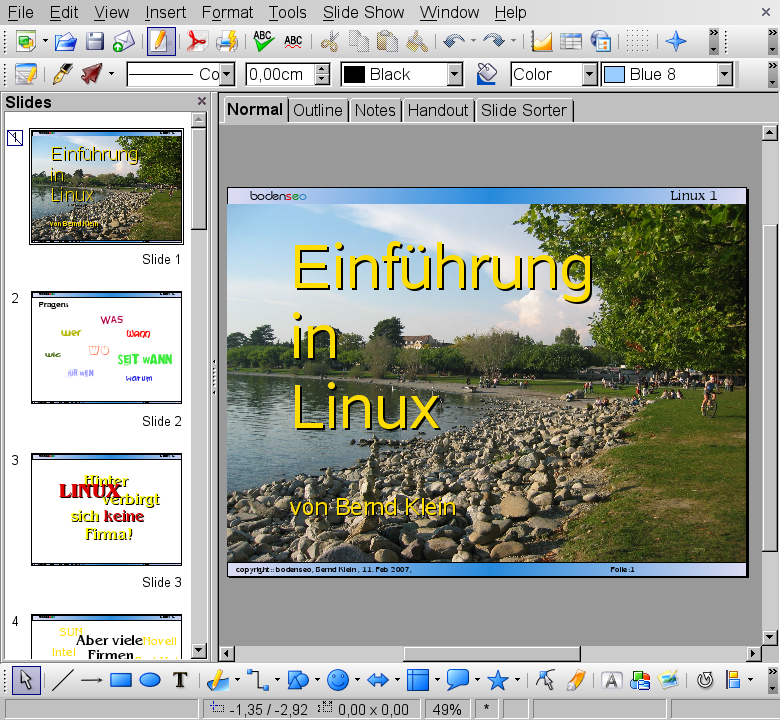Undo the last action
This screenshot has width=780, height=720.
454,41
